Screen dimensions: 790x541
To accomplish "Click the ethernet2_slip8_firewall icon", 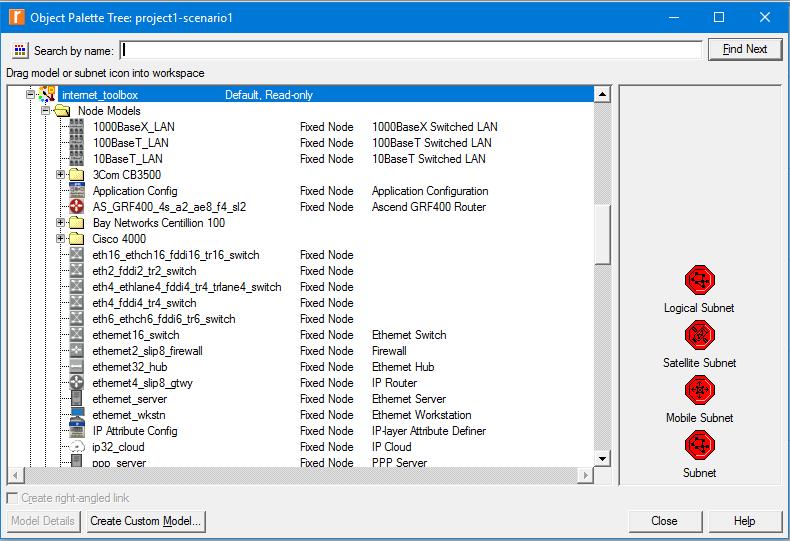I will 77,351.
